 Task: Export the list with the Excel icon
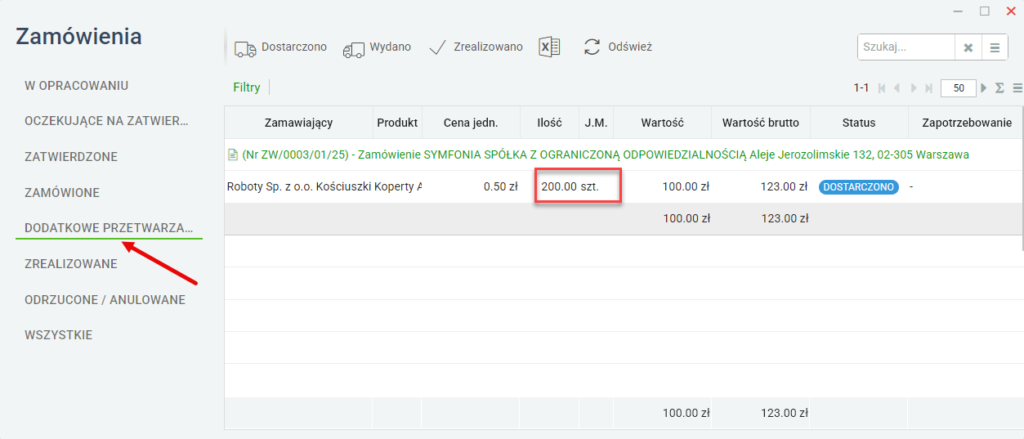coord(550,47)
